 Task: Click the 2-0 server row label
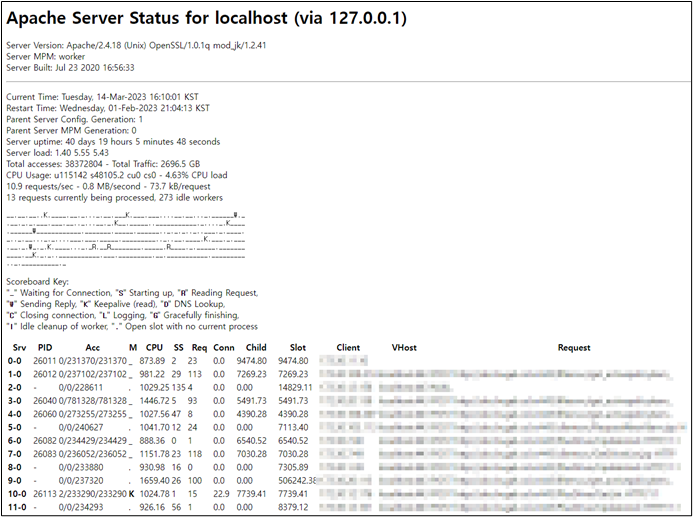pos(15,388)
